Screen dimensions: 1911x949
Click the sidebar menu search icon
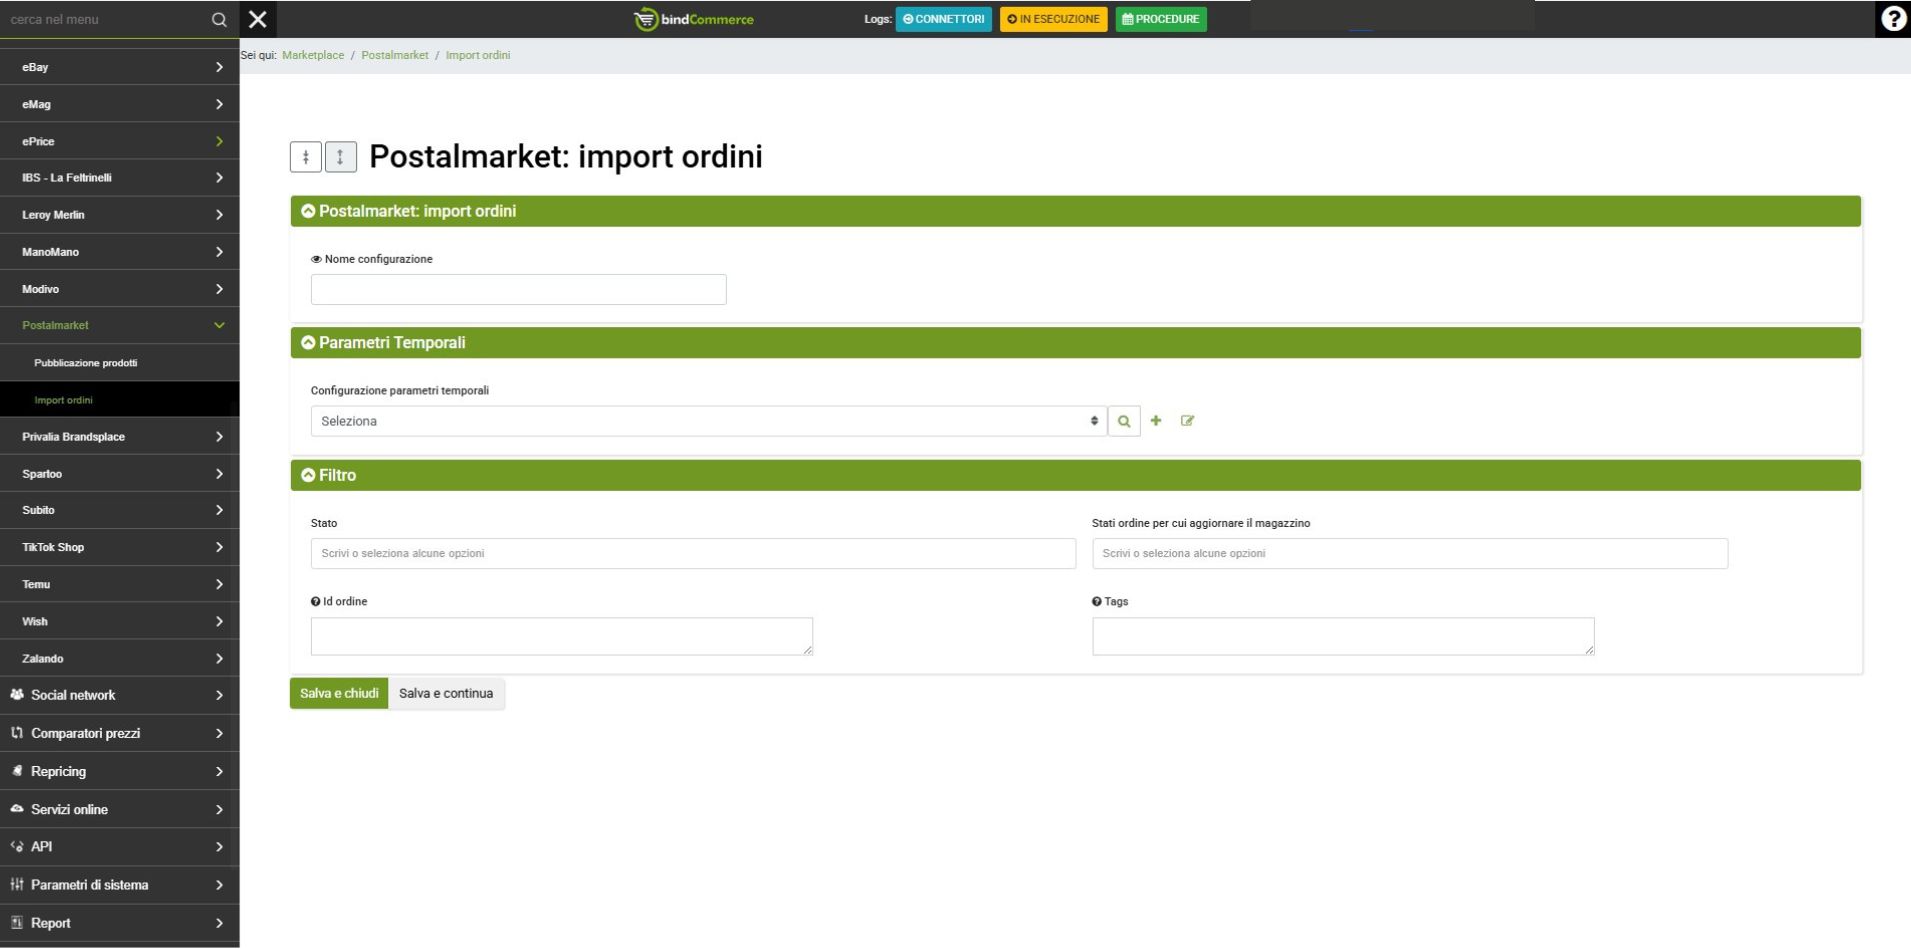tap(219, 19)
